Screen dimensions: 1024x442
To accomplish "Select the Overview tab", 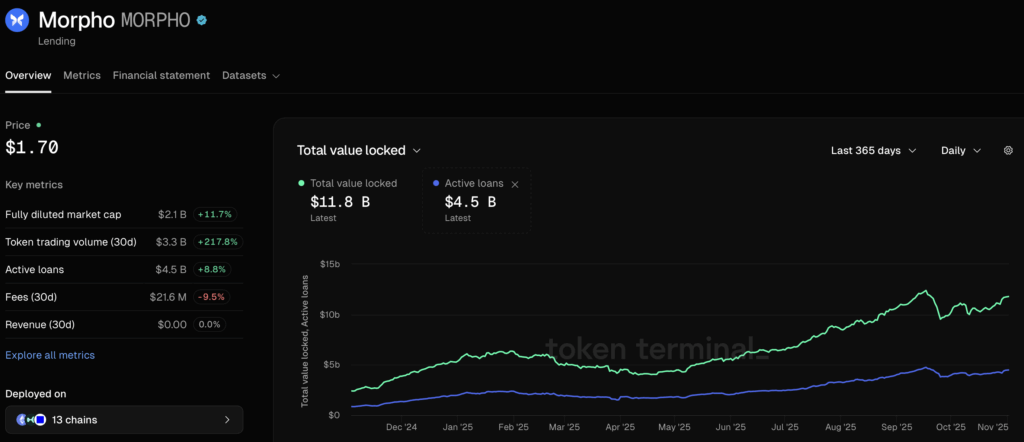I will tap(28, 75).
